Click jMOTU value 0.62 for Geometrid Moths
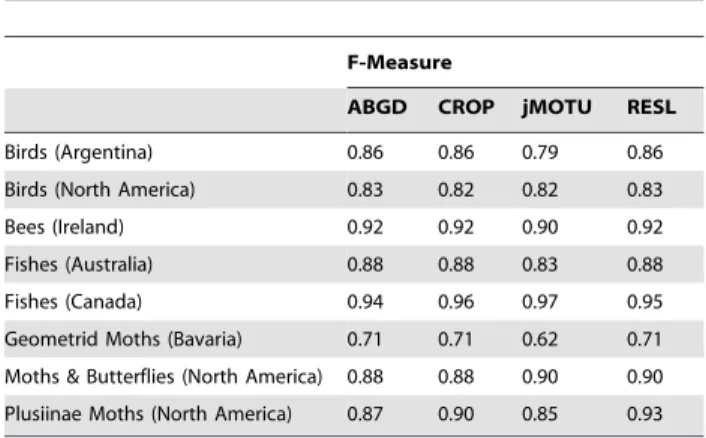Screen dimensions: 706x438 pos(540,339)
